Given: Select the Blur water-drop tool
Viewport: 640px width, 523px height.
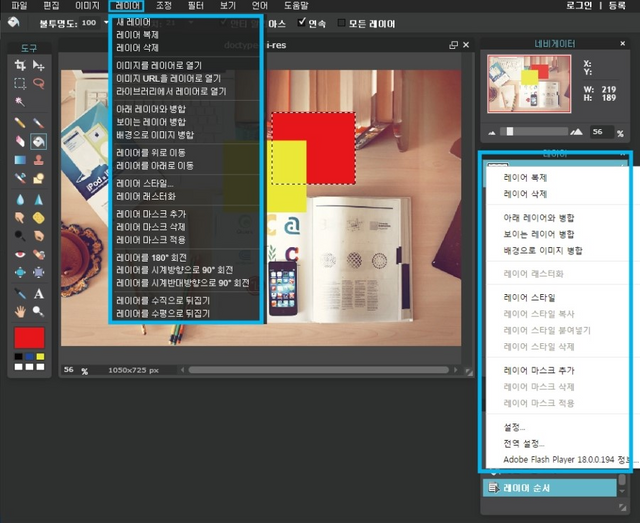Looking at the screenshot, I should point(20,200).
